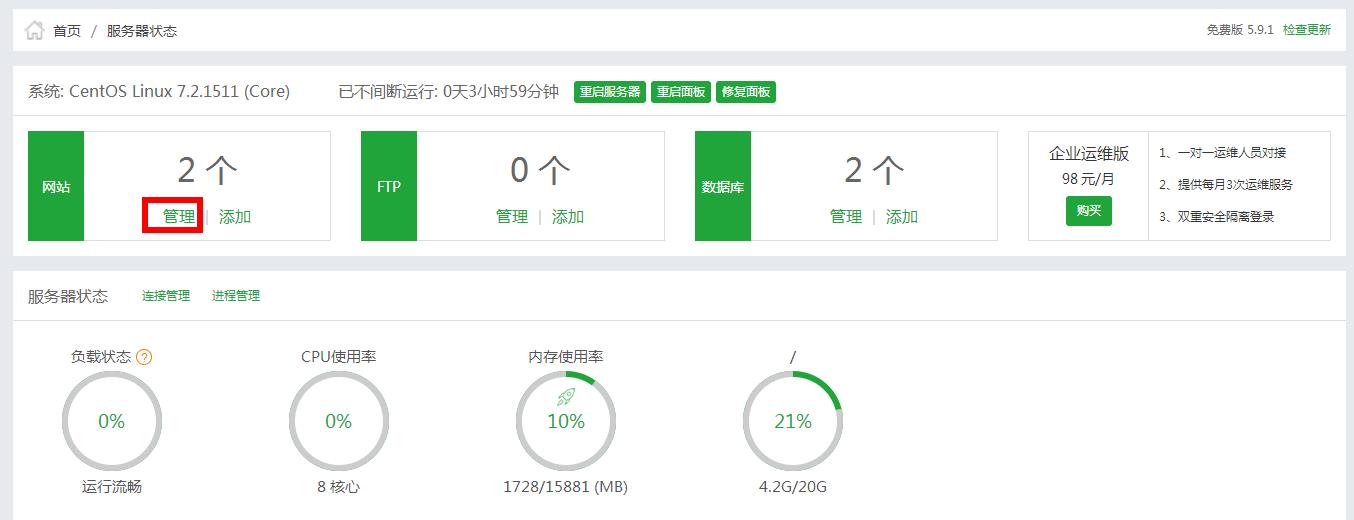Open 管理 under the 网站 count
The height and width of the screenshot is (520, 1354).
[179, 216]
